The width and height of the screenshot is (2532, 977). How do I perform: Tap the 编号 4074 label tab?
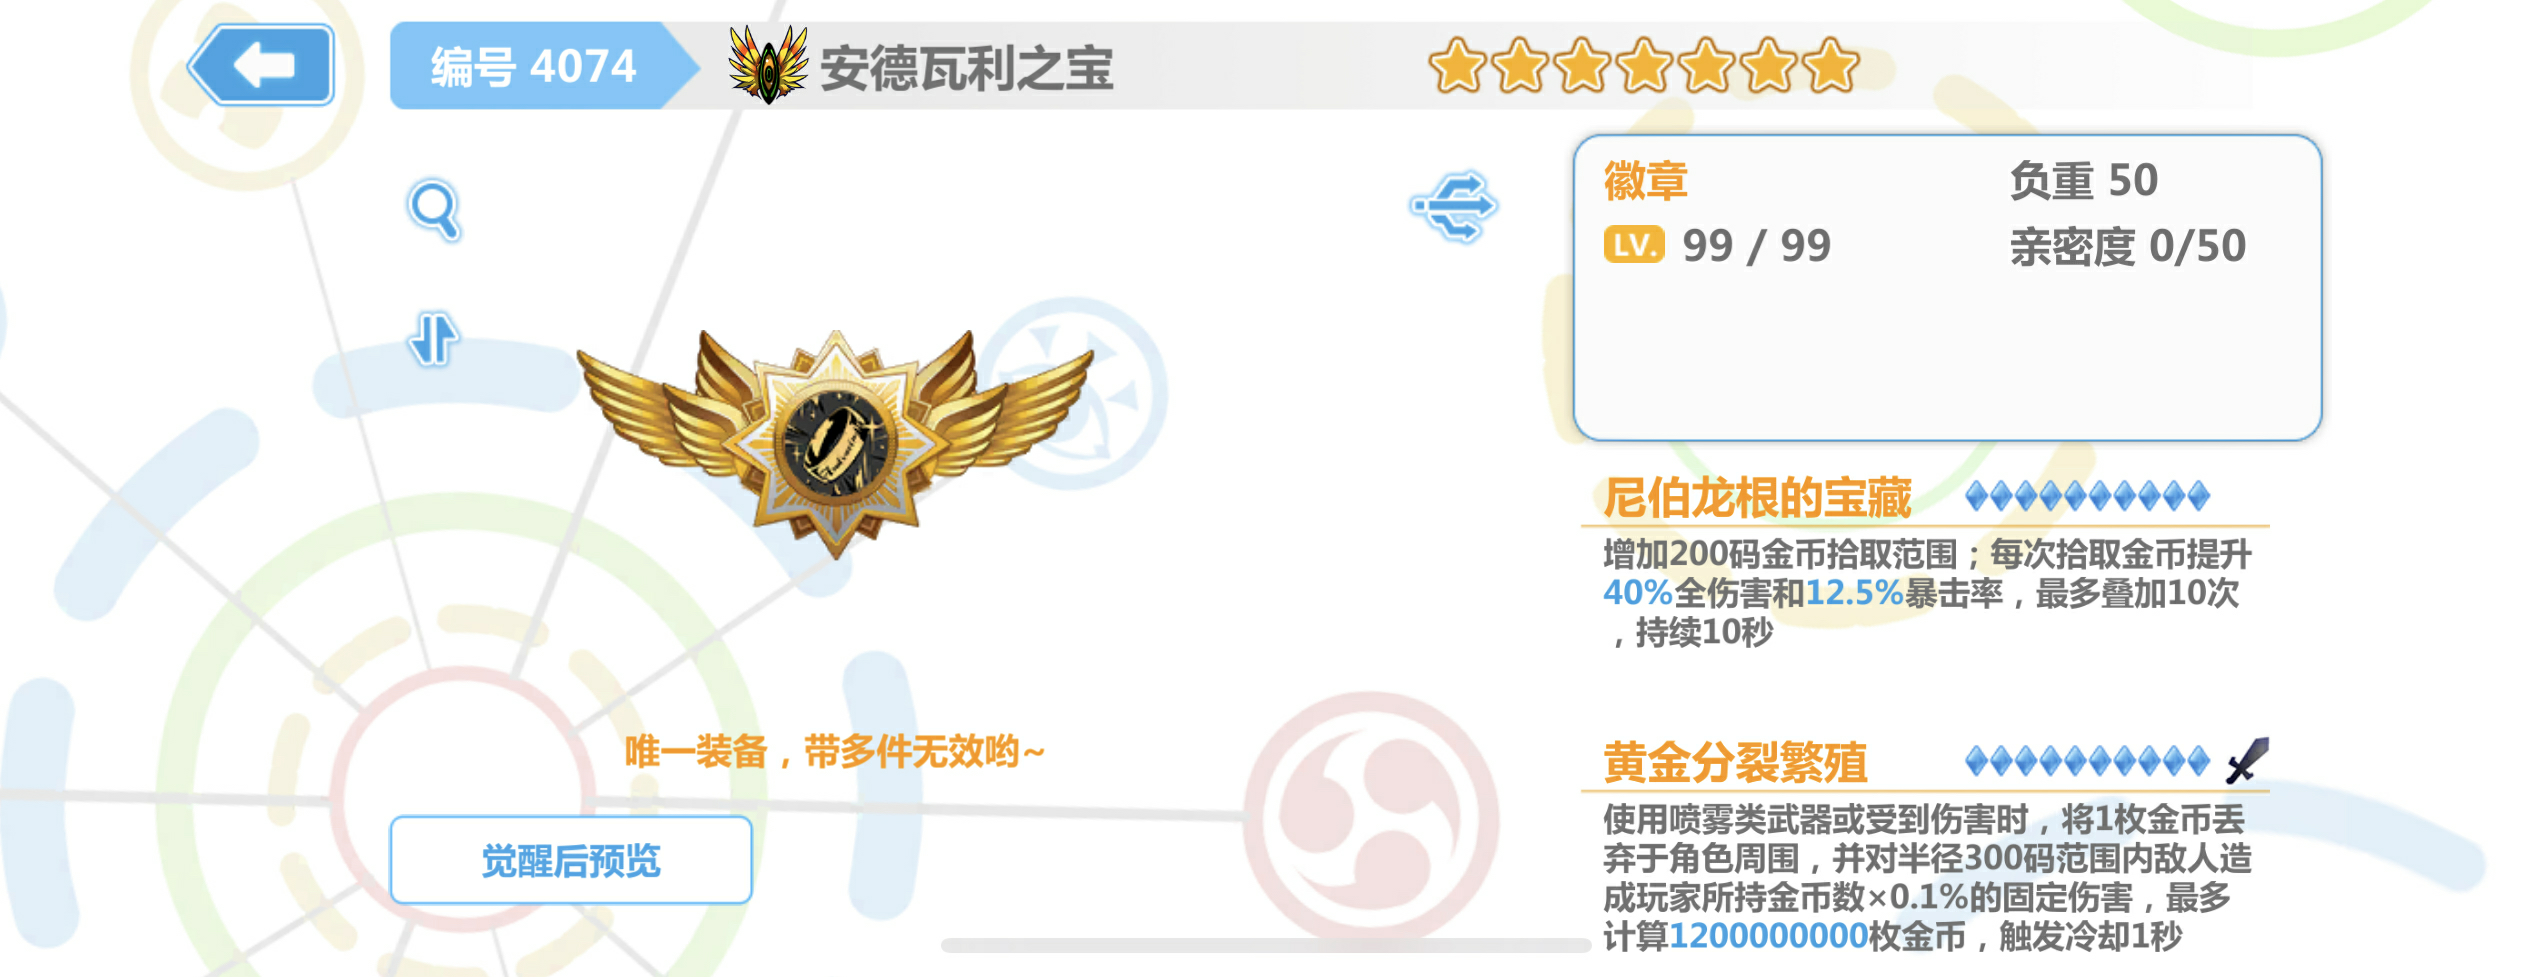(x=534, y=66)
